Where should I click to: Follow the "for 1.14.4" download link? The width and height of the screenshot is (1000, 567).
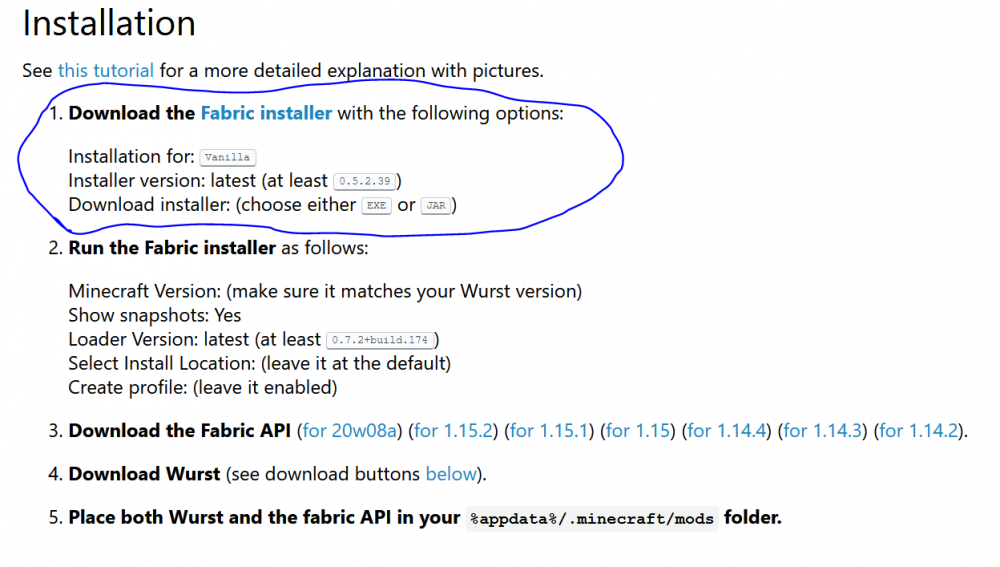coord(728,431)
